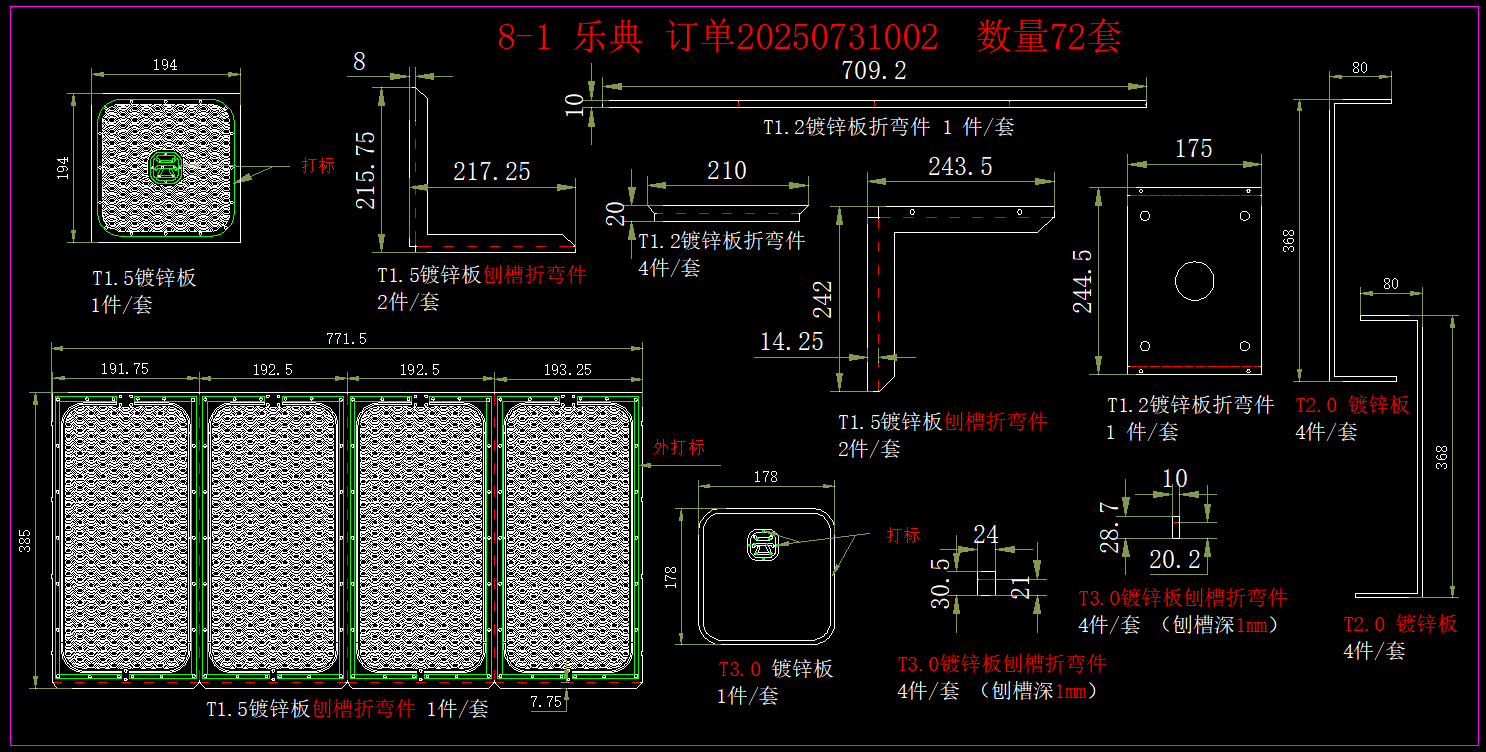The height and width of the screenshot is (752, 1486).
Task: Click the 244.5 vertical dimension
Action: (1083, 281)
